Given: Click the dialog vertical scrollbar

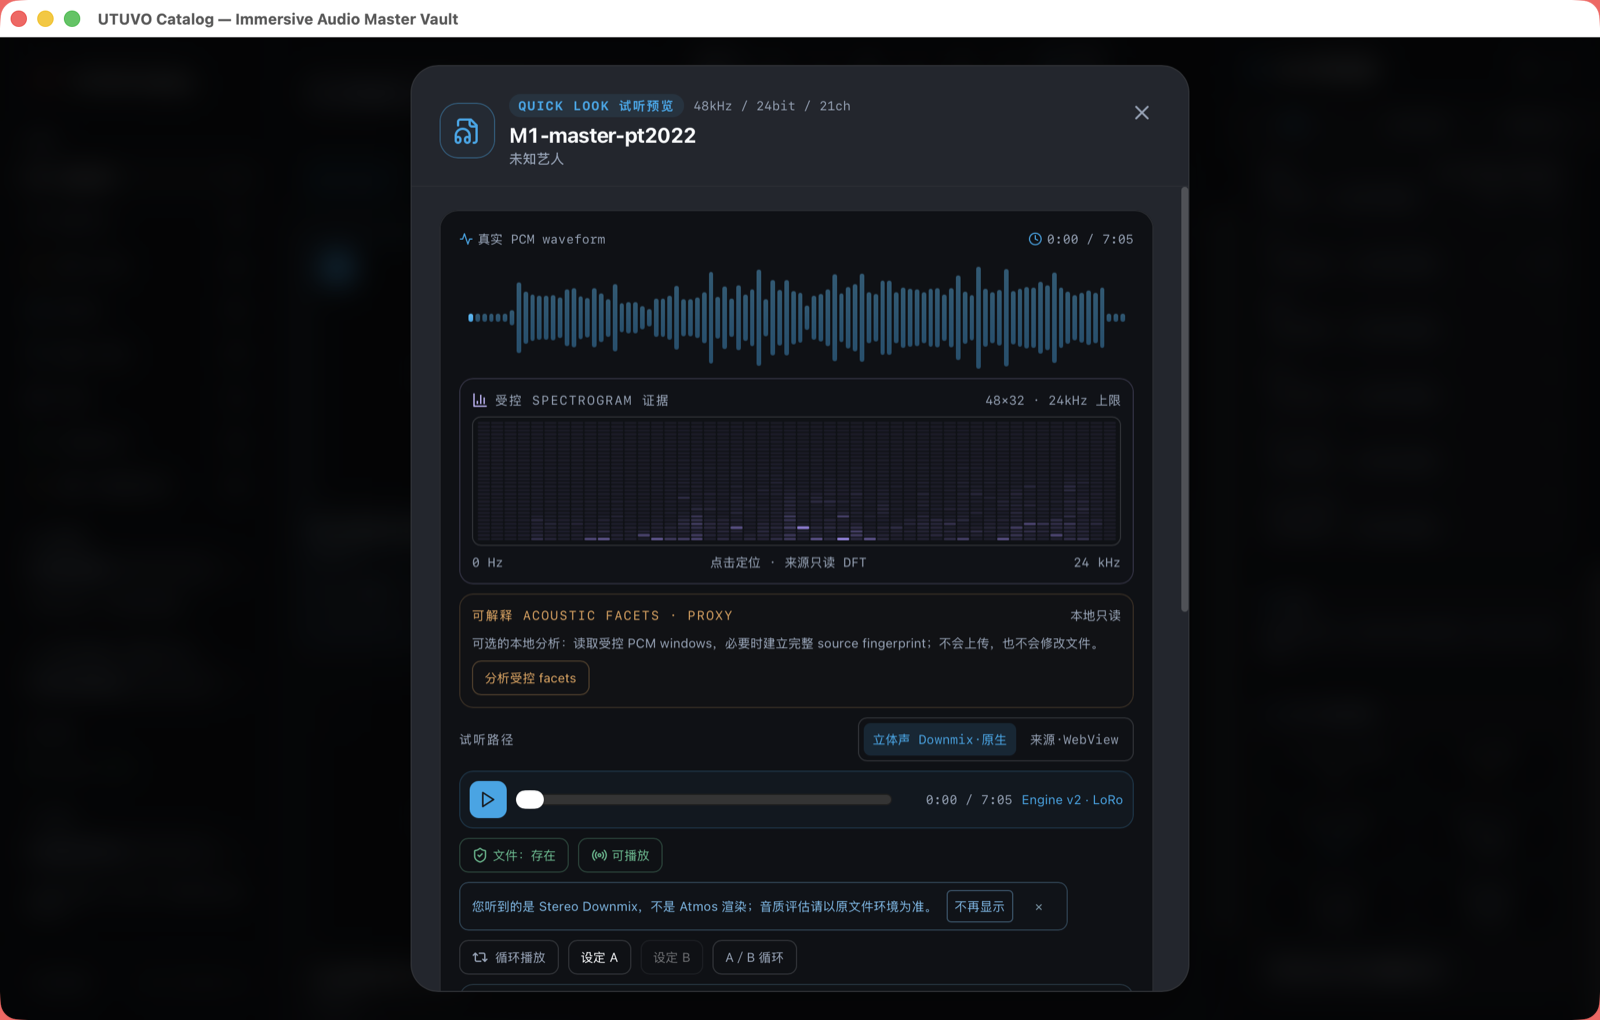Looking at the screenshot, I should coord(1184,399).
